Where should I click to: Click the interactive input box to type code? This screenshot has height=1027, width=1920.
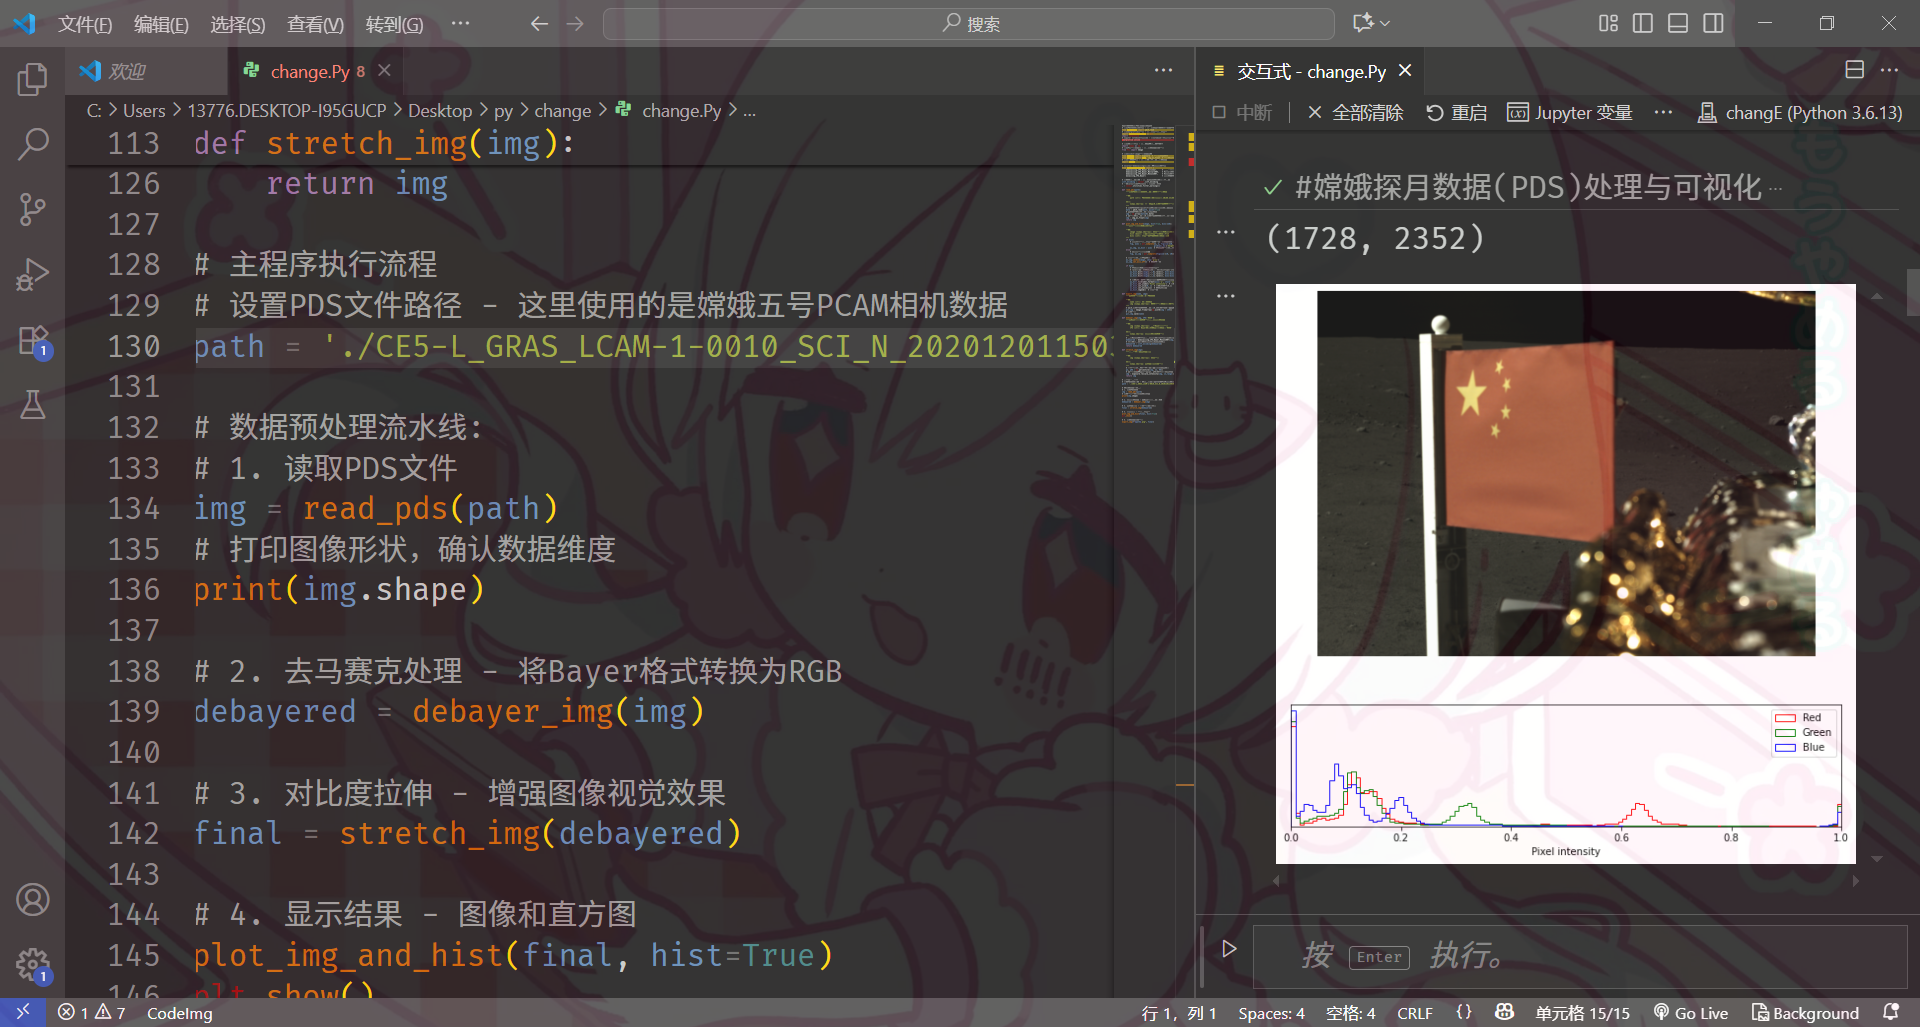pos(1580,957)
